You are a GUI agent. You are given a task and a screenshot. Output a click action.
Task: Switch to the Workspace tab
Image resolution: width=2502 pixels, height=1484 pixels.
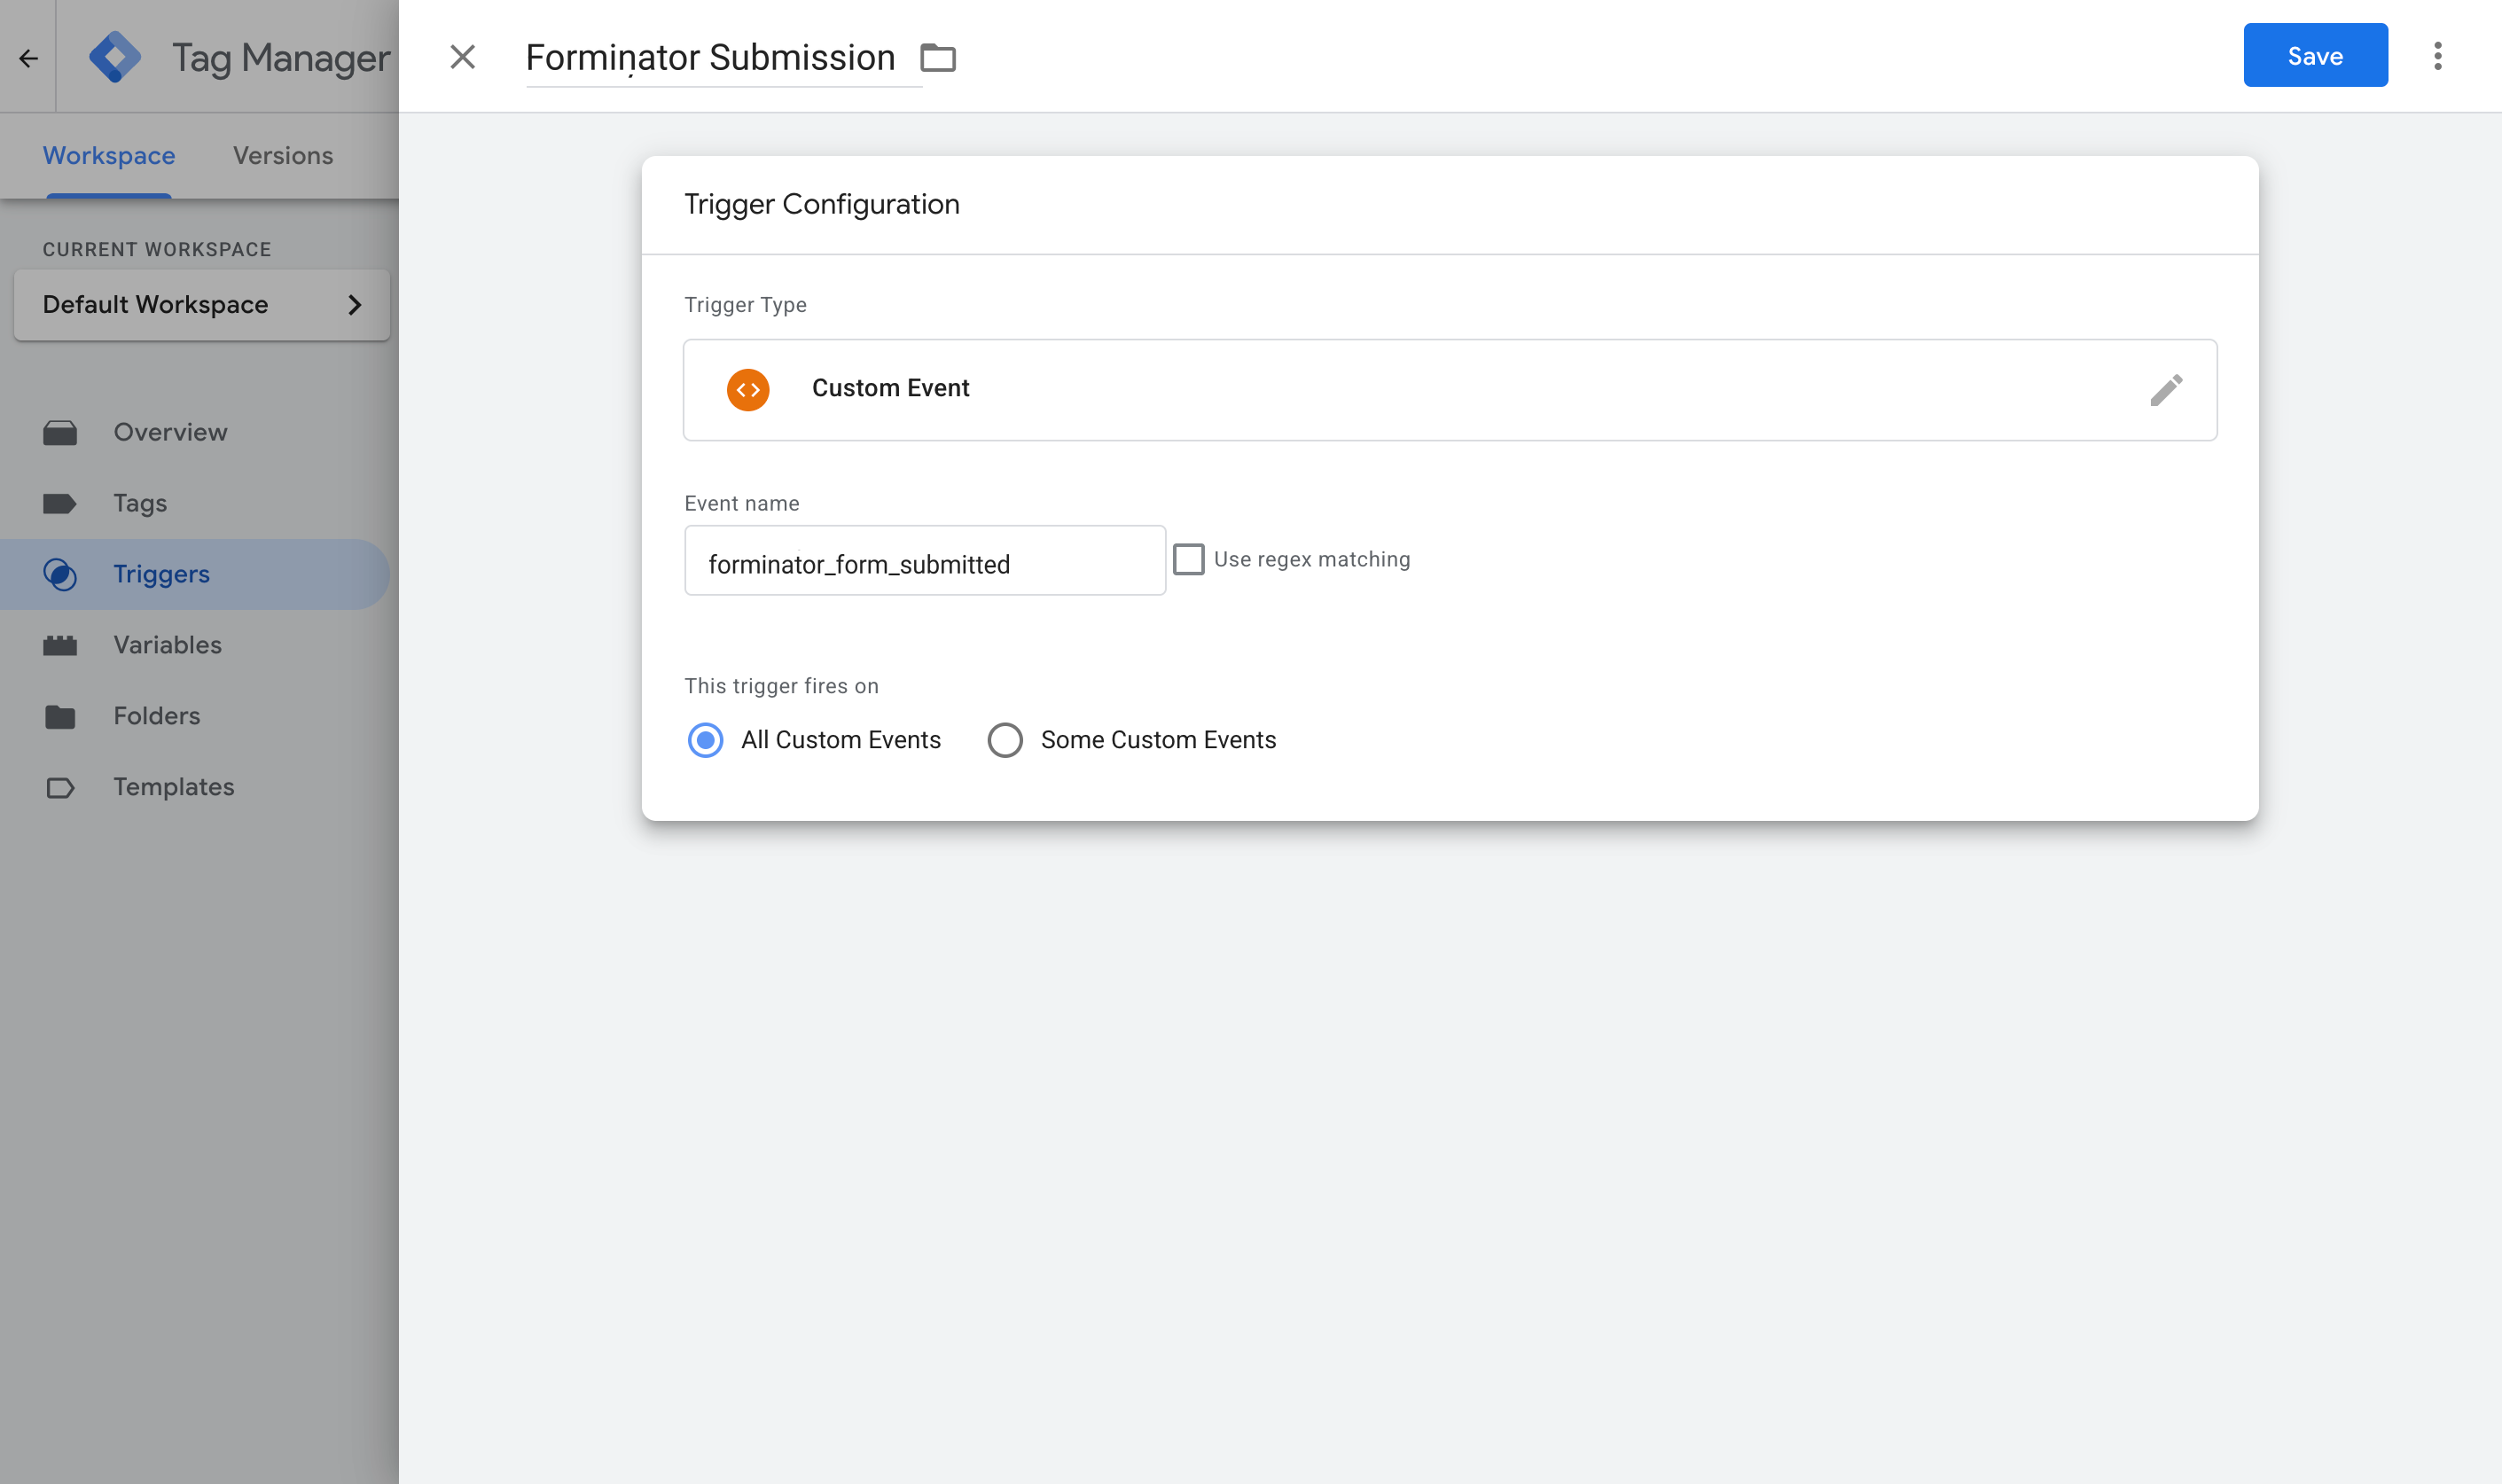point(109,156)
